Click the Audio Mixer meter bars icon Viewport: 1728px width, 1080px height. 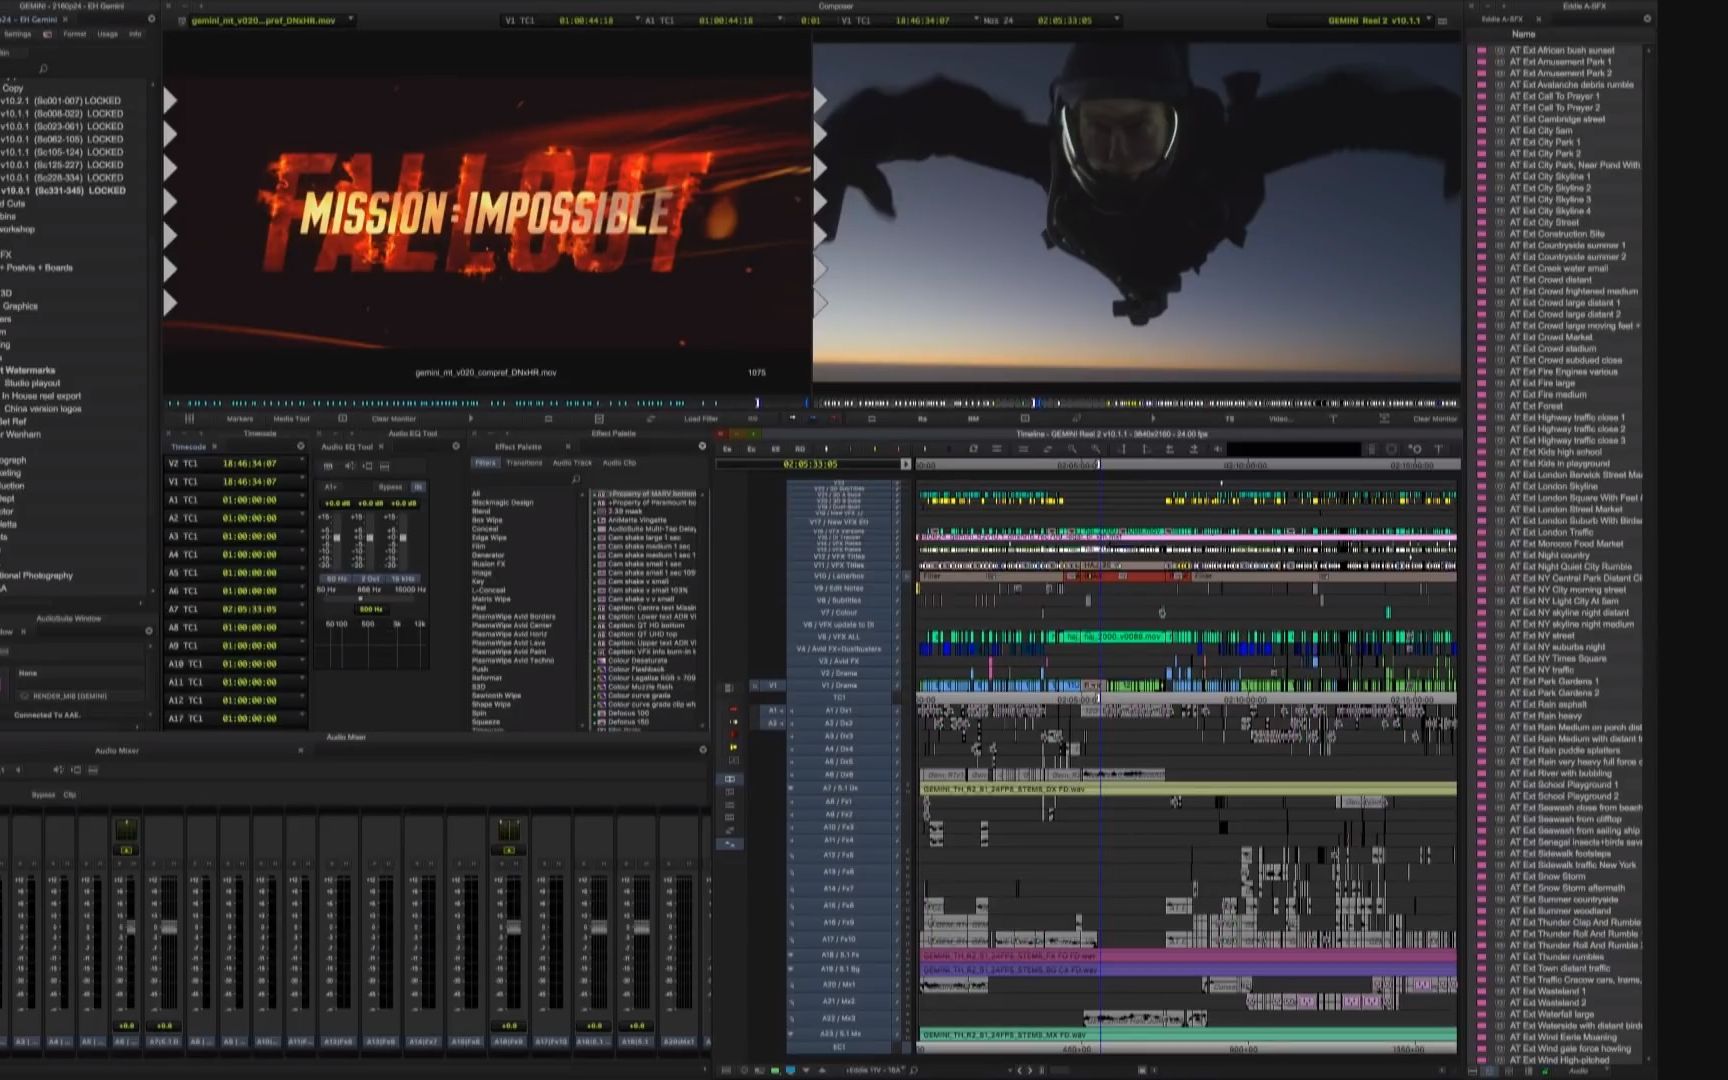click(93, 770)
